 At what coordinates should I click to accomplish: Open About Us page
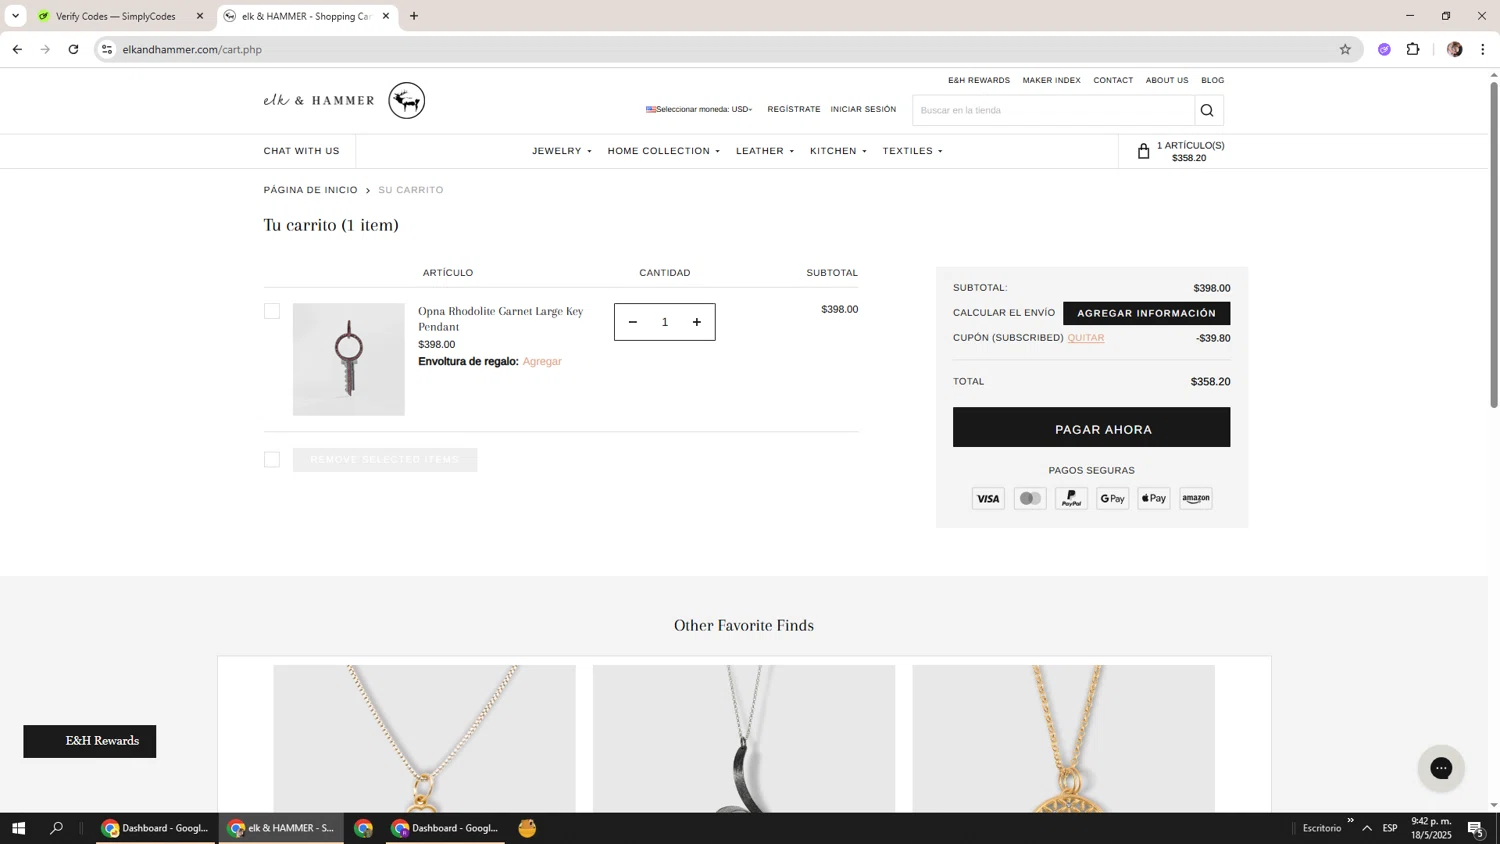(x=1167, y=80)
